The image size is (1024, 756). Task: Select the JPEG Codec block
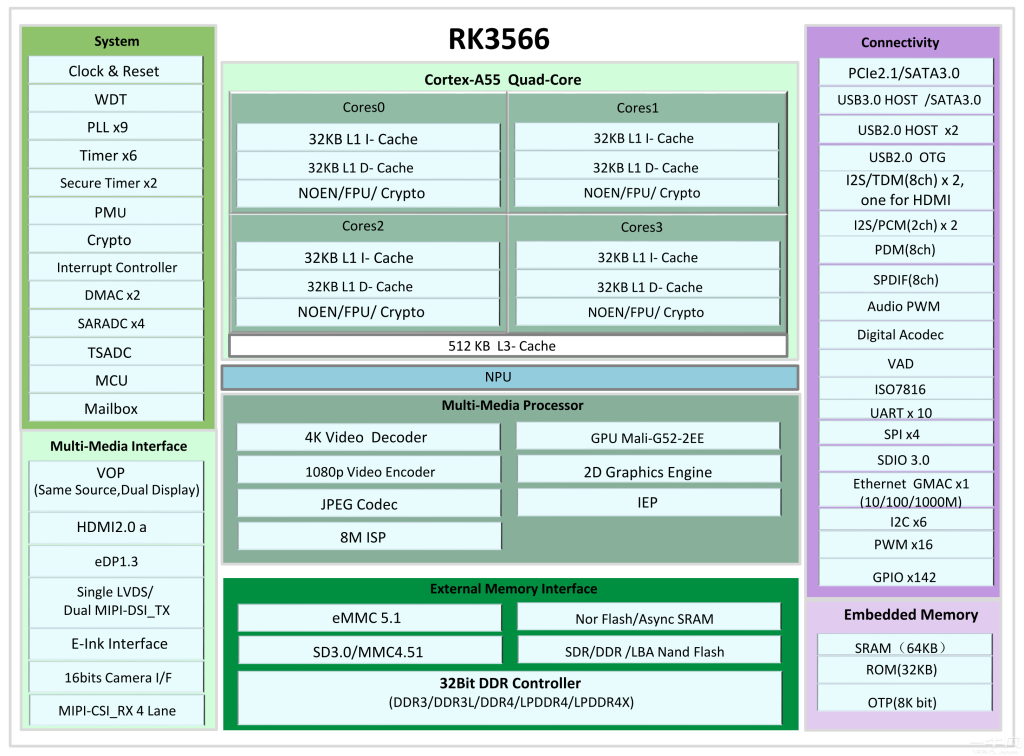(x=368, y=504)
